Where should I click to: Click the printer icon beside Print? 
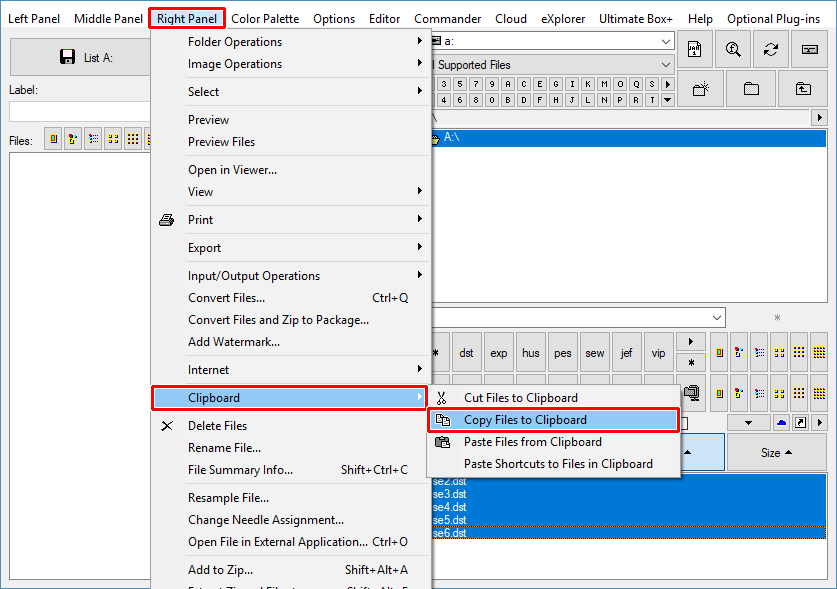point(167,220)
